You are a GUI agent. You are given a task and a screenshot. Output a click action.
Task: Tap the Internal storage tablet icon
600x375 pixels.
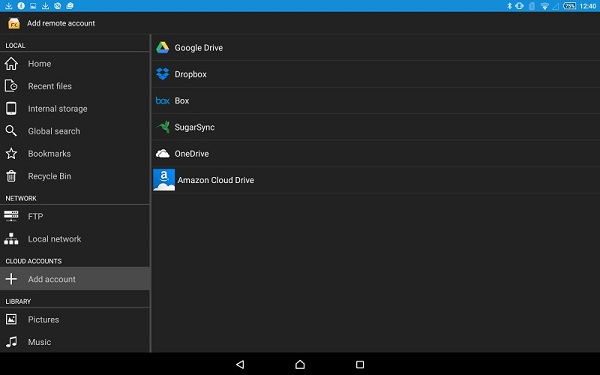[x=11, y=109]
